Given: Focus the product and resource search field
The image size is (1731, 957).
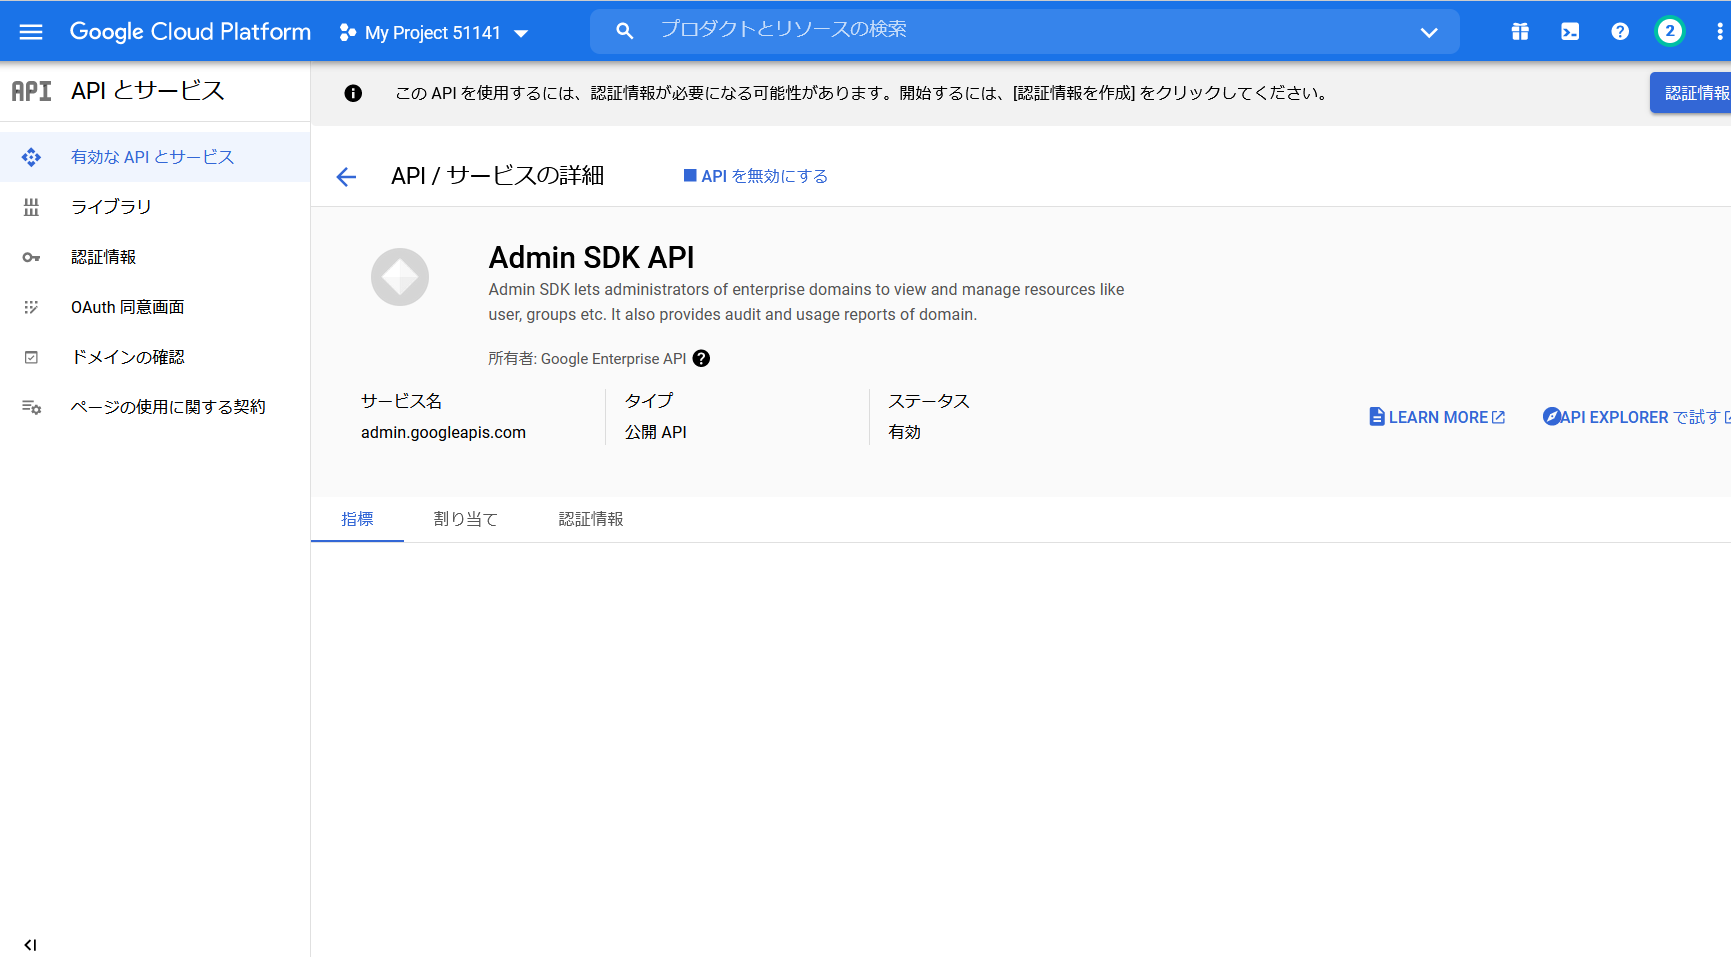Looking at the screenshot, I should pos(1025,31).
